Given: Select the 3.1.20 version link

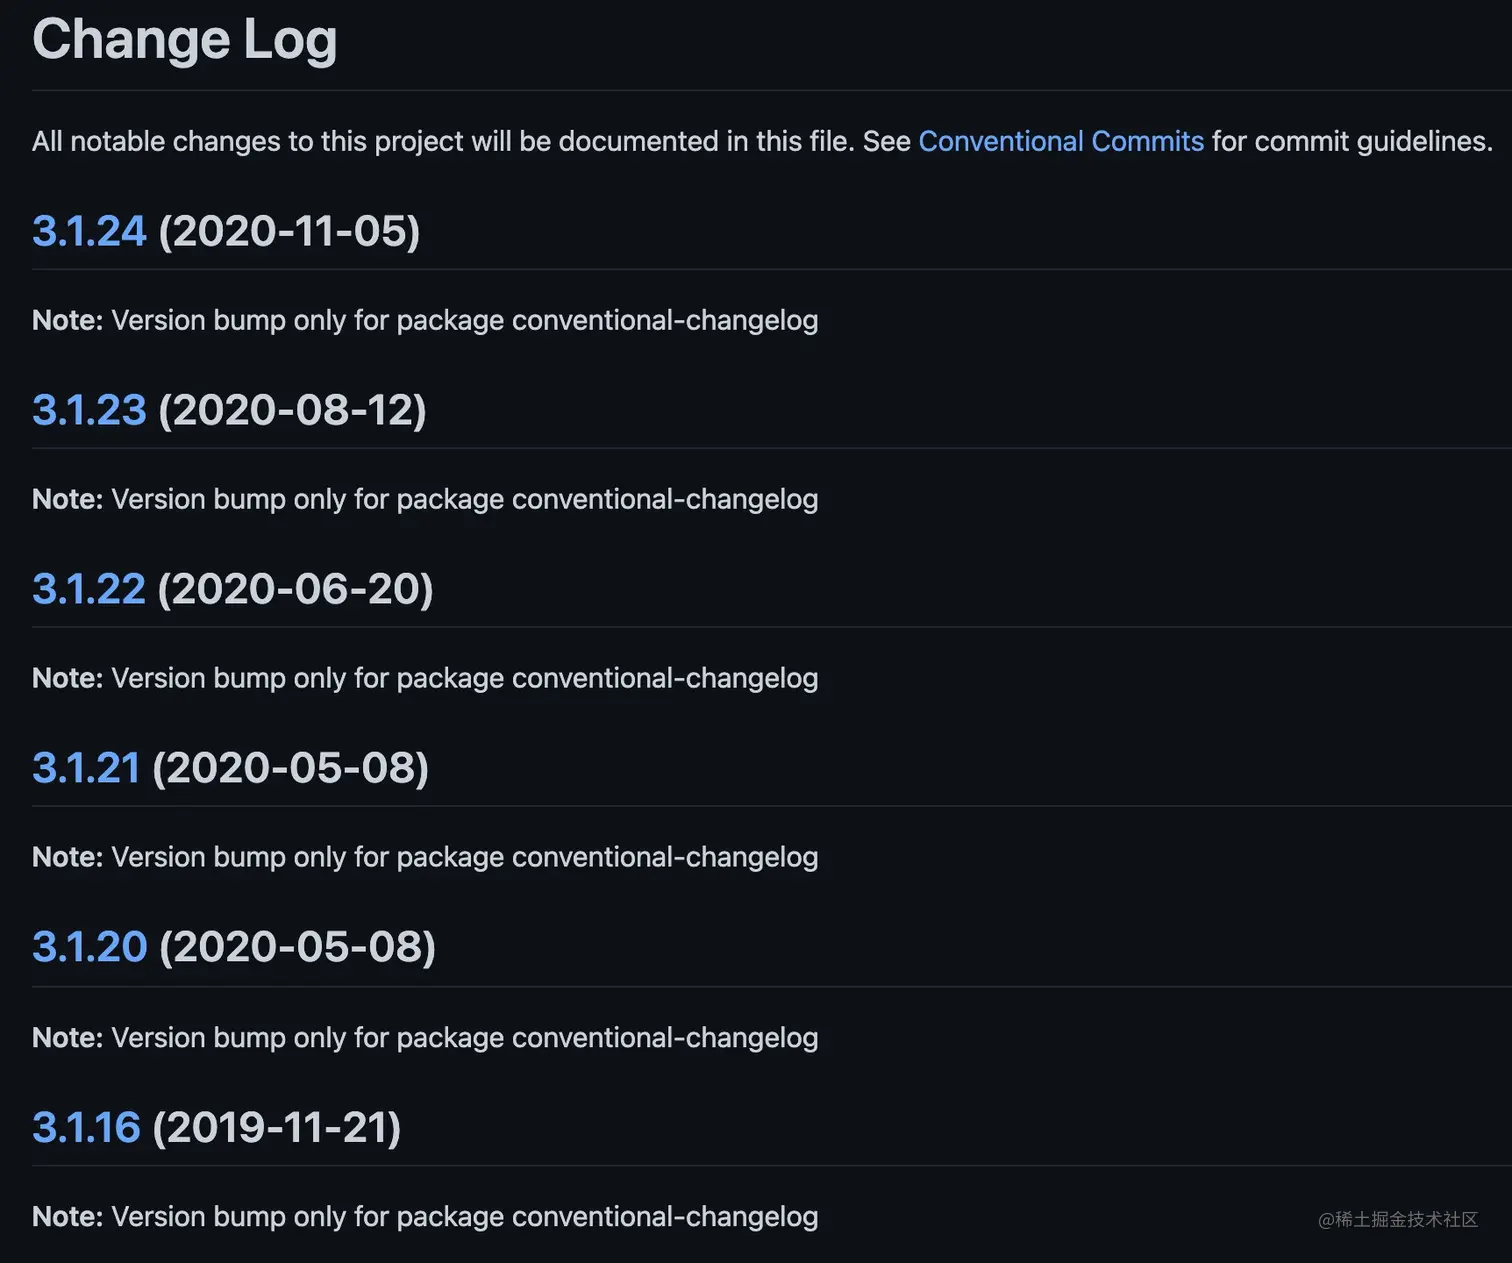Looking at the screenshot, I should [89, 947].
